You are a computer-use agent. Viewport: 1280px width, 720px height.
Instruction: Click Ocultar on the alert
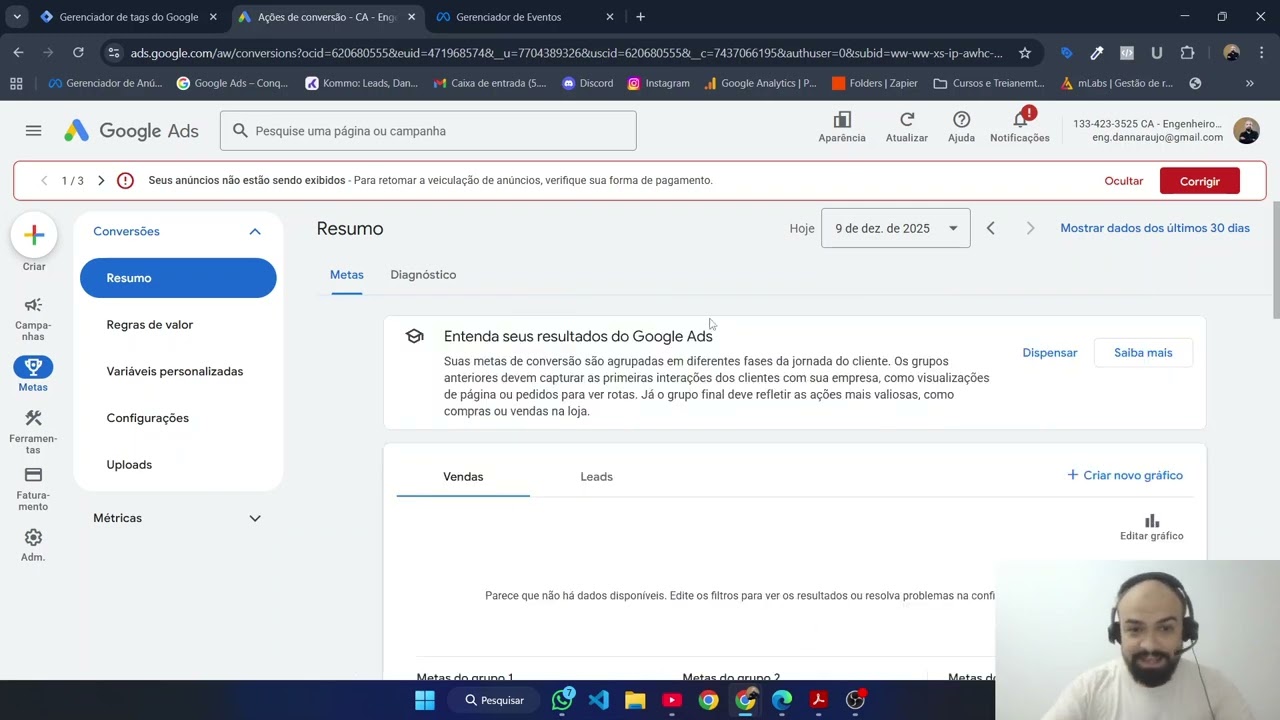(x=1123, y=181)
